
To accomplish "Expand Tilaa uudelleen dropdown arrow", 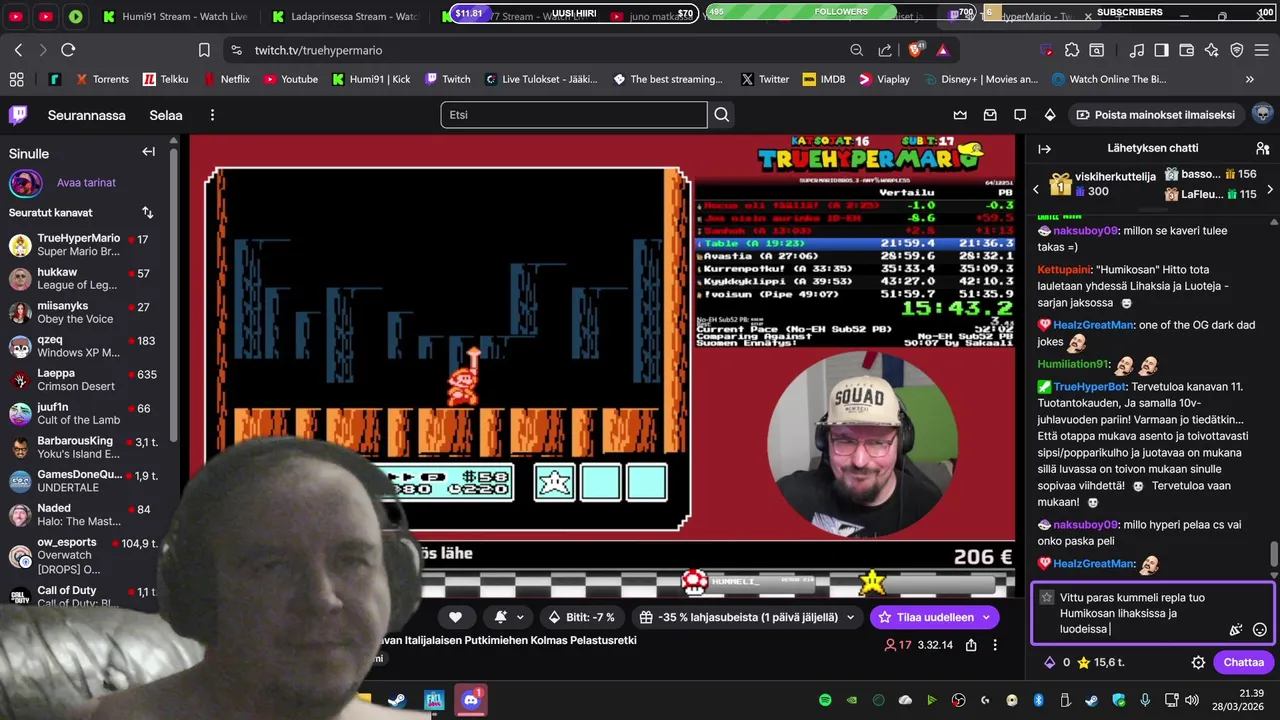I will tap(986, 617).
